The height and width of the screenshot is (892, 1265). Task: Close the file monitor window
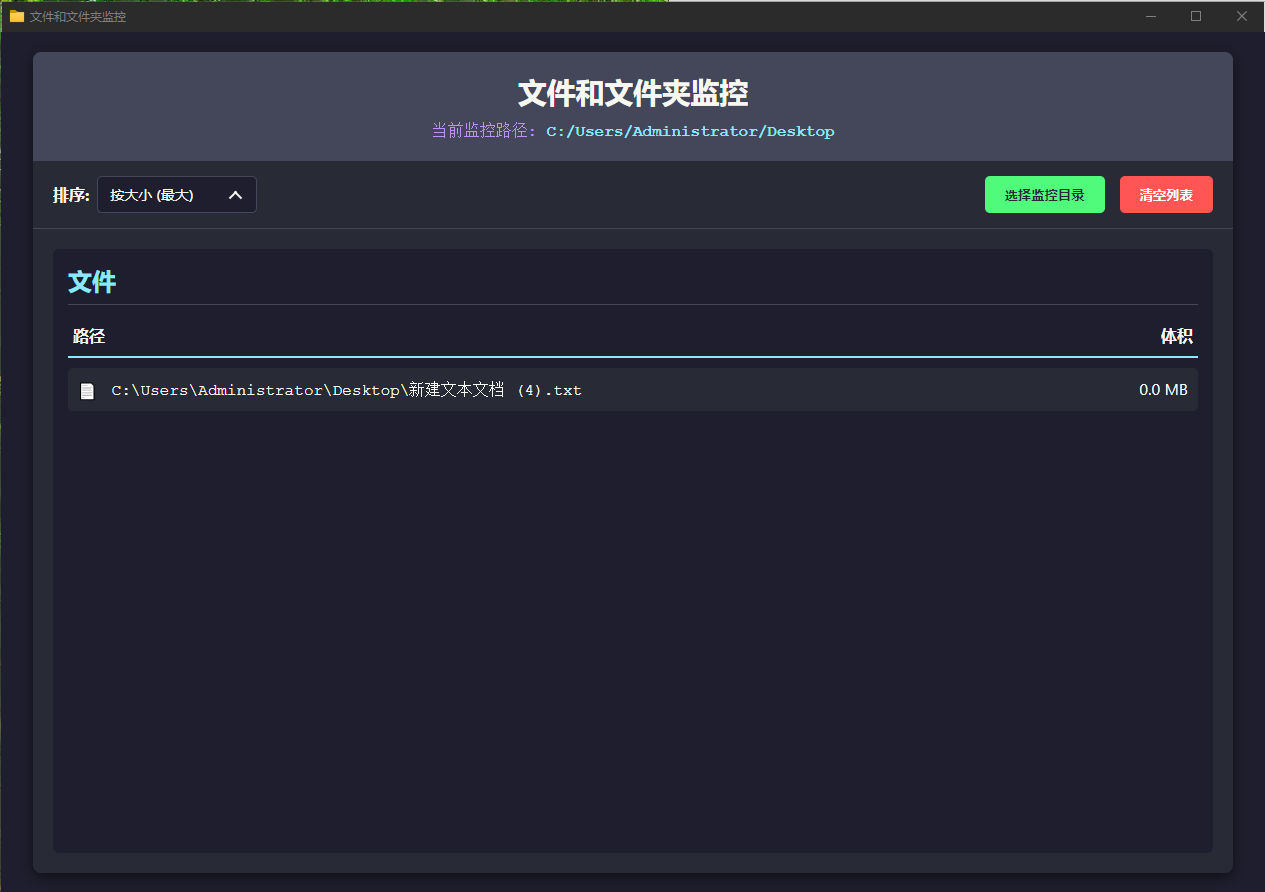(1241, 16)
